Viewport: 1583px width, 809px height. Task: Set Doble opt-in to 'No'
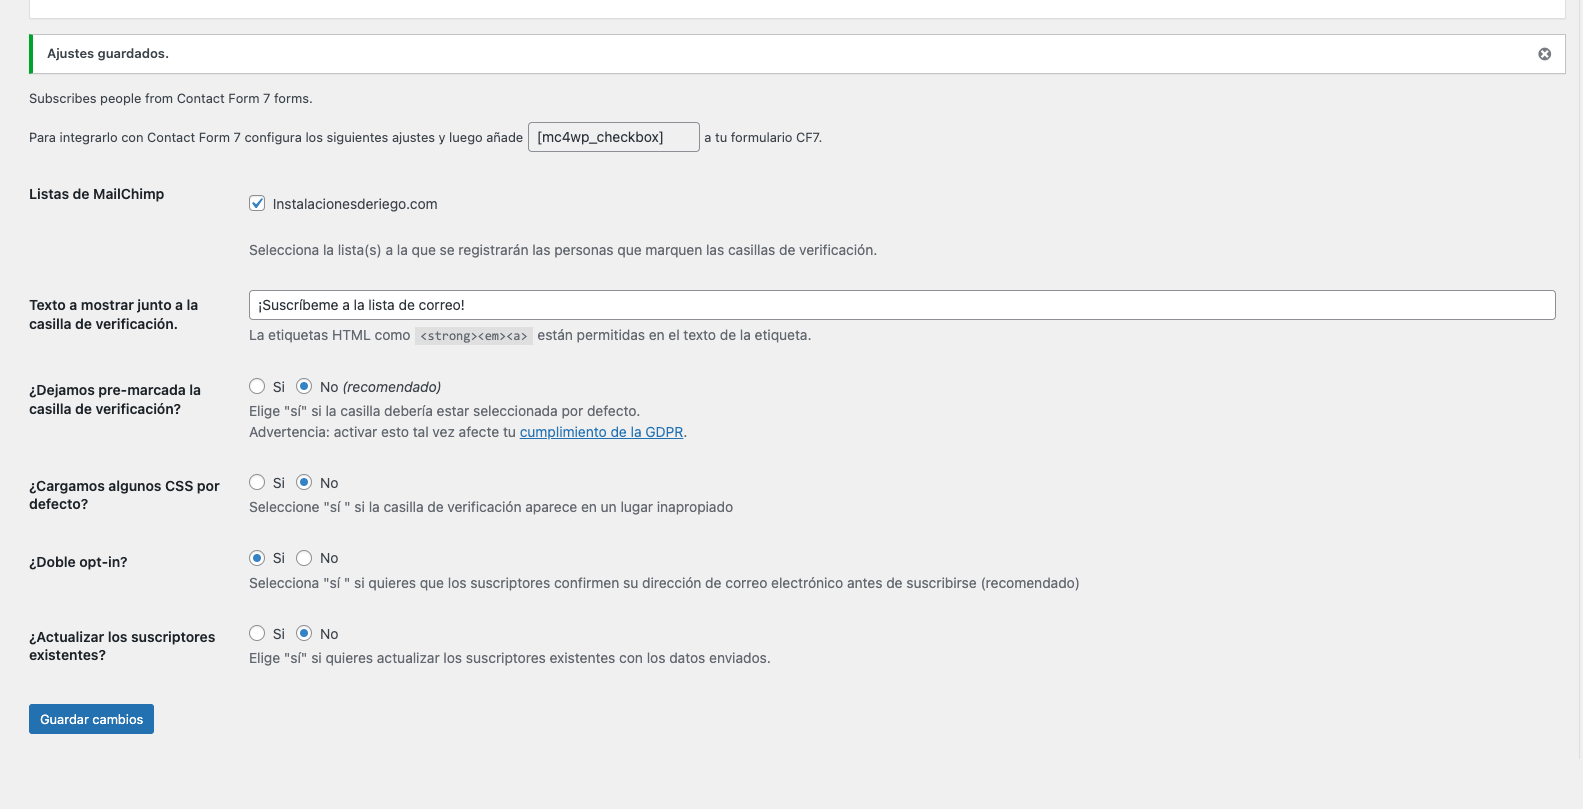304,558
